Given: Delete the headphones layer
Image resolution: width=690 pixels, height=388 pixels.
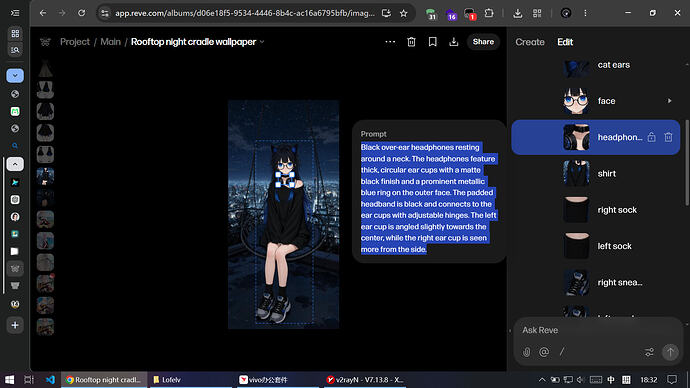Looking at the screenshot, I should pyautogui.click(x=668, y=137).
